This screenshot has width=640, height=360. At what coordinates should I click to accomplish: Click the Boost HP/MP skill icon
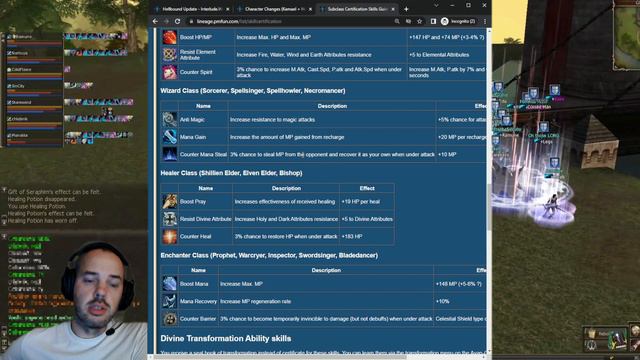tap(170, 37)
